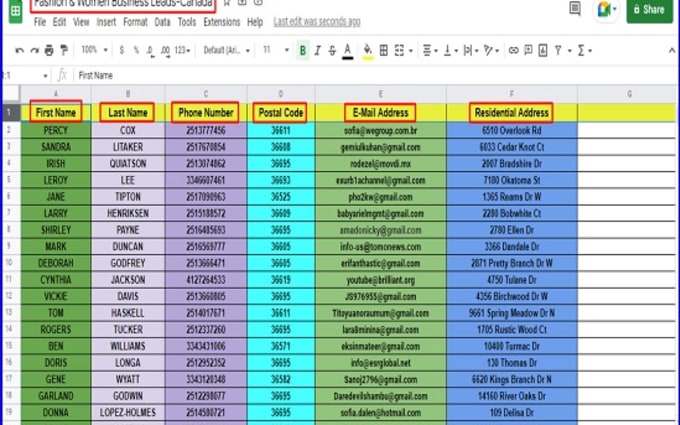The image size is (680, 425).
Task: Toggle Italic formatting
Action: 317,51
